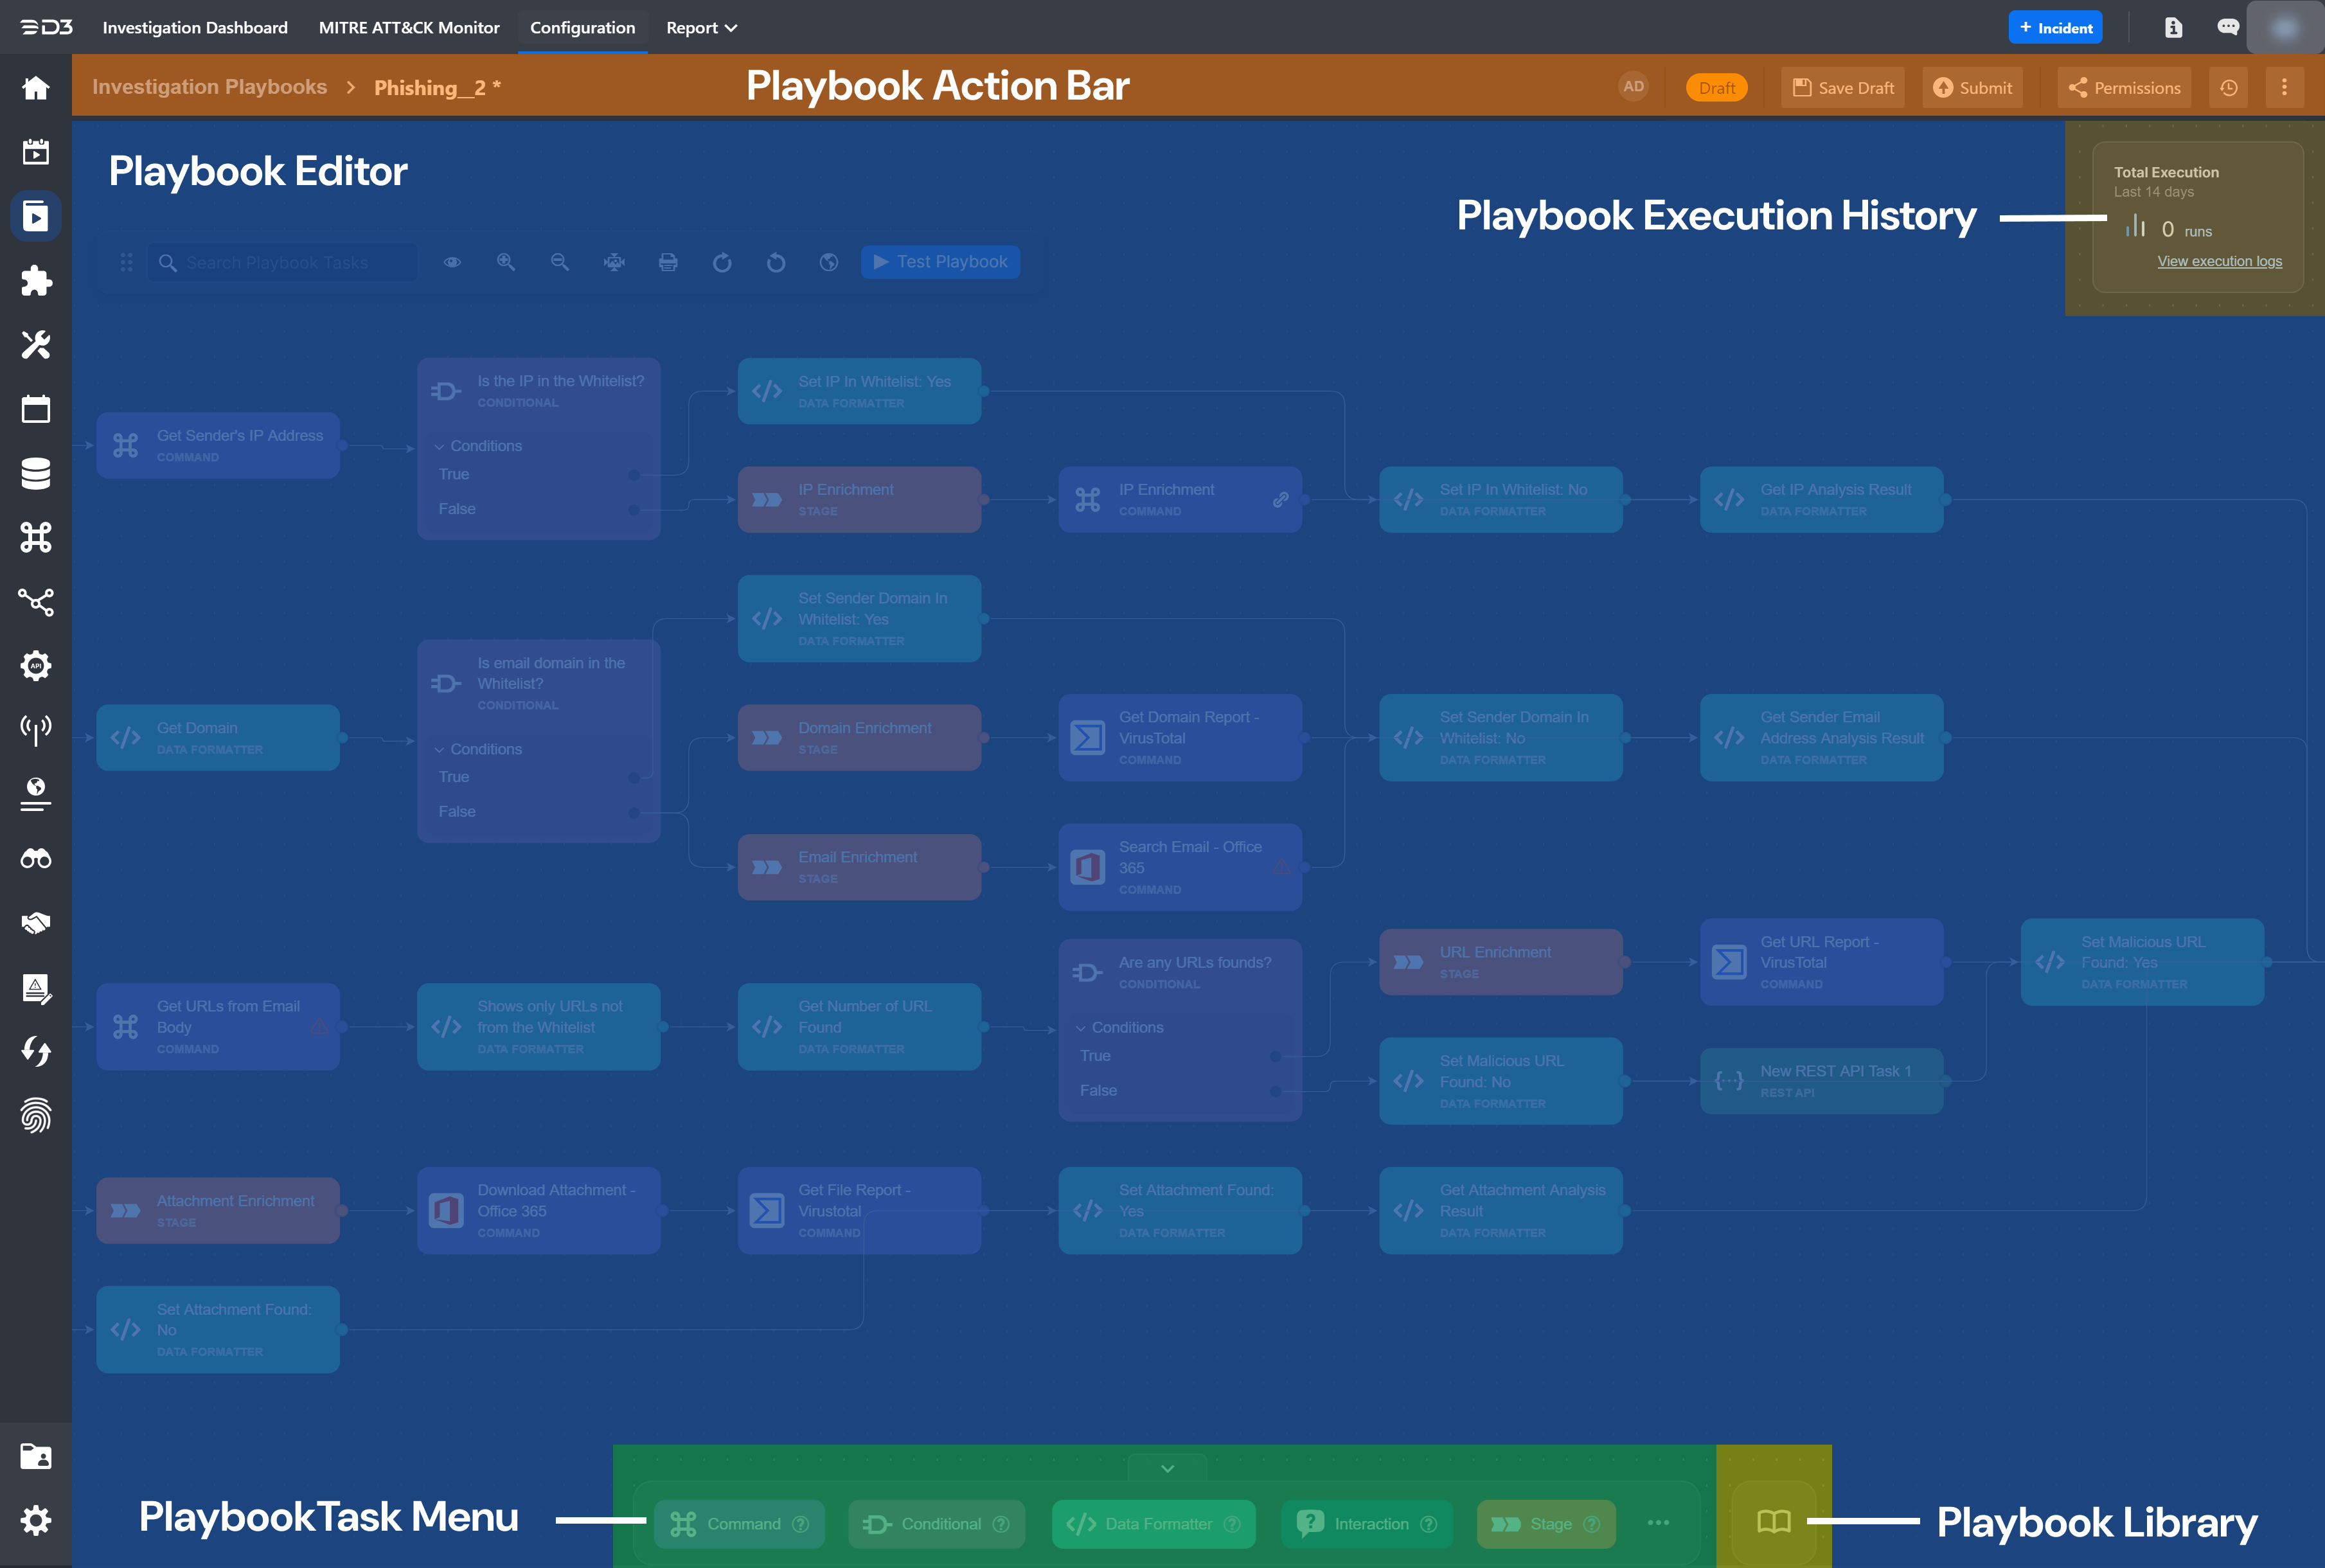Click the zoom in magnifier icon

[x=506, y=262]
